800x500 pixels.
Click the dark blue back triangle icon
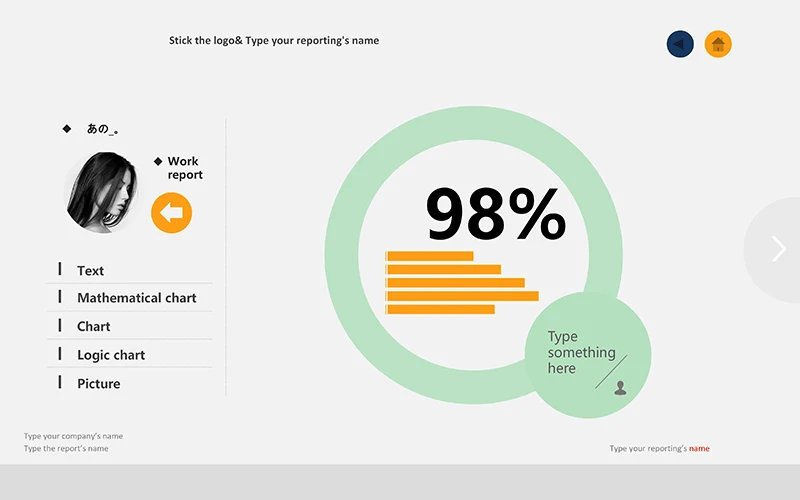680,44
